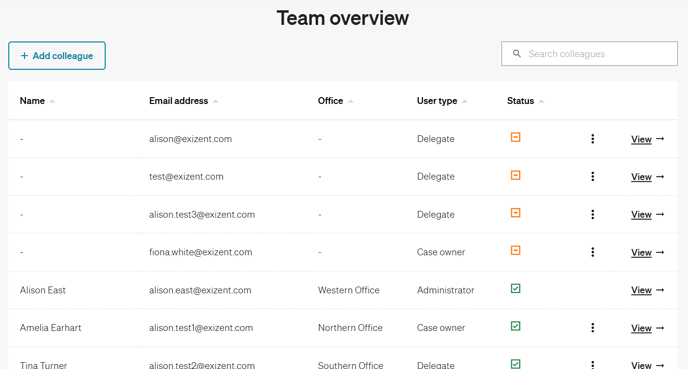
Task: Click the arrow icon next to View for Alison East
Action: pos(660,290)
